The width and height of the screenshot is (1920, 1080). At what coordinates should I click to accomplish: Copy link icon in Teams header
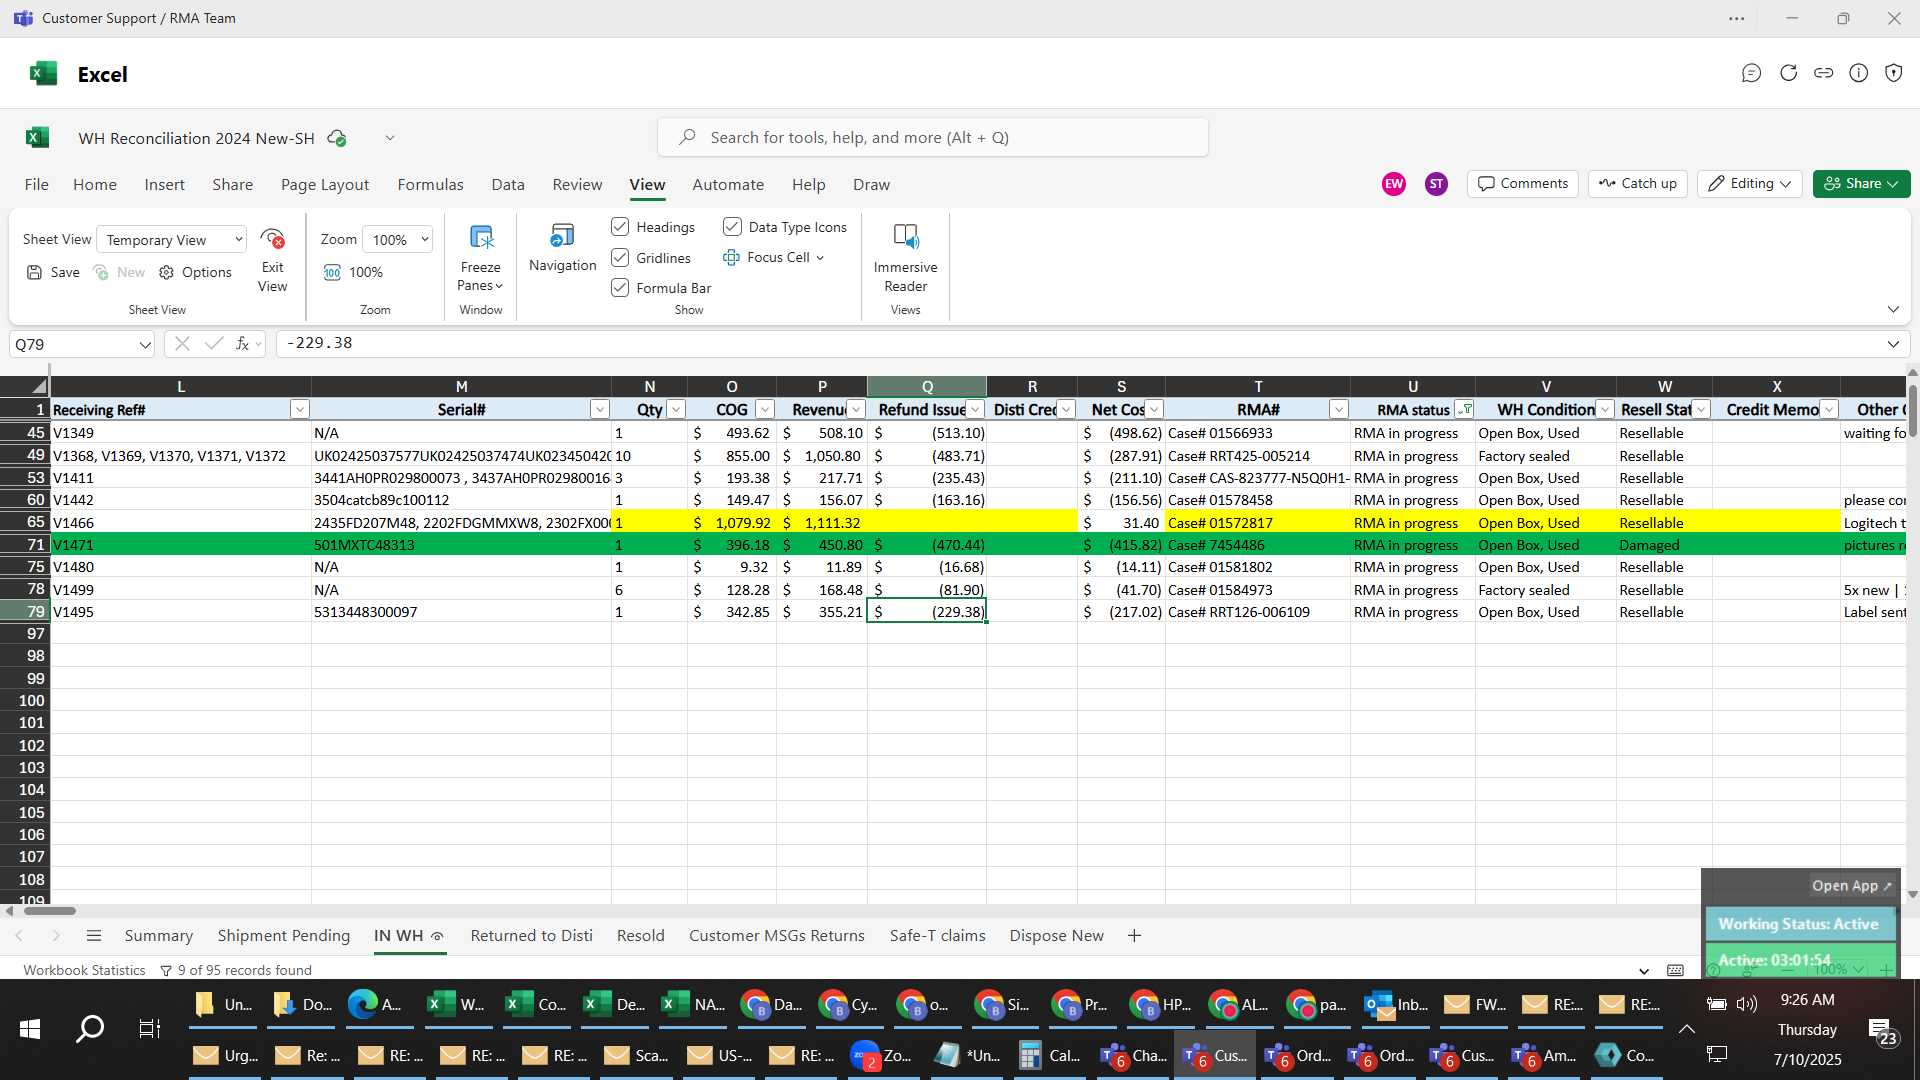click(1823, 73)
